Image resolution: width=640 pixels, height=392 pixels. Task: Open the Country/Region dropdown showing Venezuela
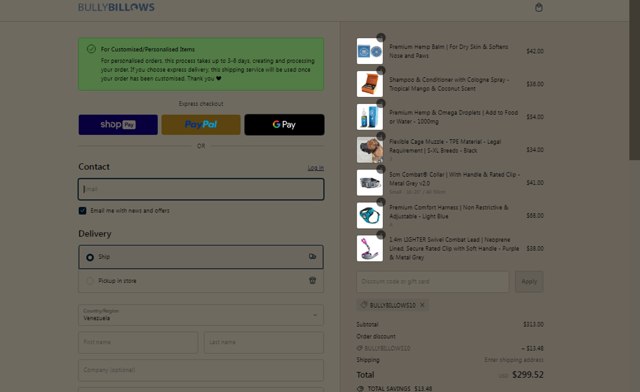[201, 315]
